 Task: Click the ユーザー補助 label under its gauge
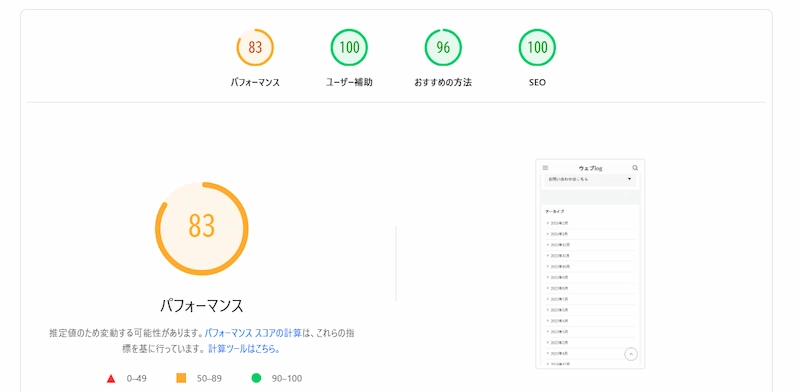click(349, 82)
